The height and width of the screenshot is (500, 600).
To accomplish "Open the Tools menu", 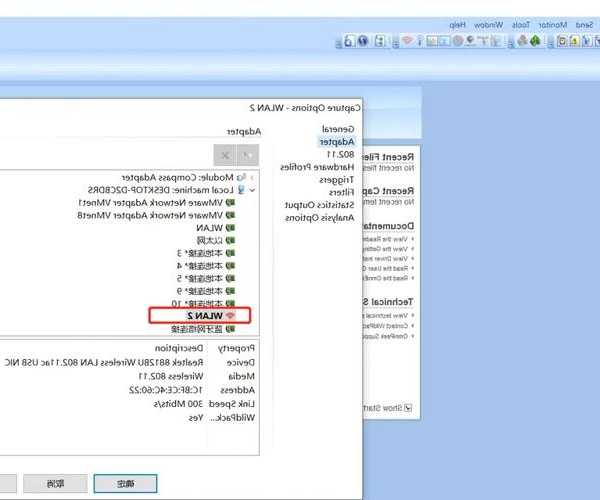I will click(x=520, y=22).
